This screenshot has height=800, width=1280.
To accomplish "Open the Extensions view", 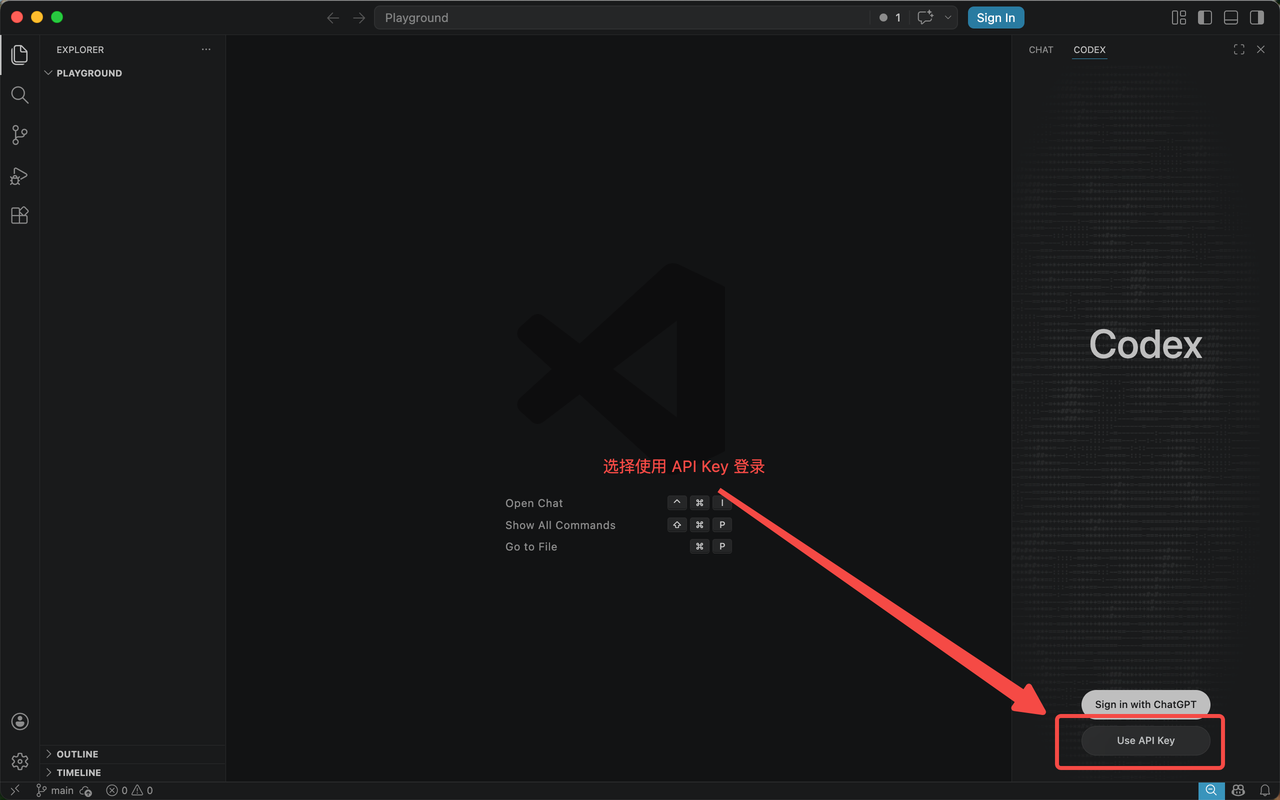I will [x=19, y=215].
